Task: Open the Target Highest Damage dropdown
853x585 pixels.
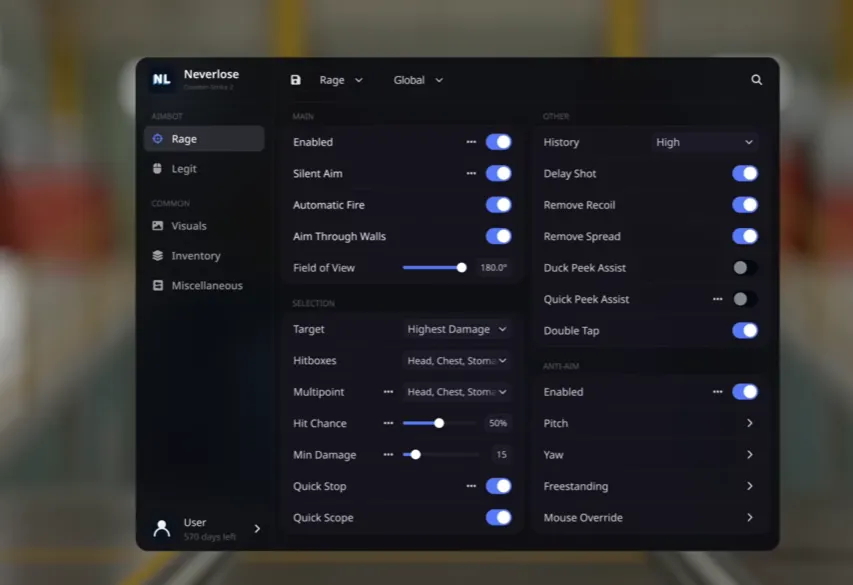Action: pyautogui.click(x=457, y=329)
